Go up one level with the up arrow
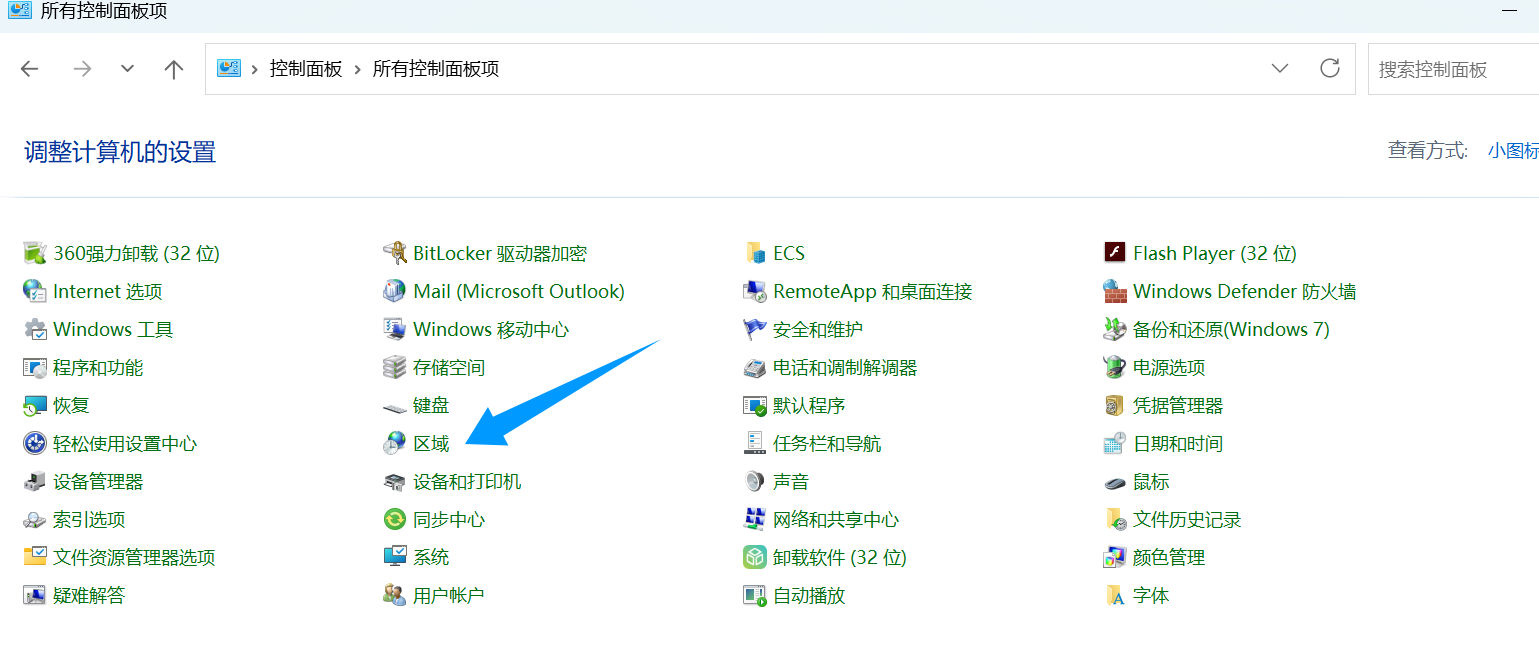 click(x=174, y=69)
